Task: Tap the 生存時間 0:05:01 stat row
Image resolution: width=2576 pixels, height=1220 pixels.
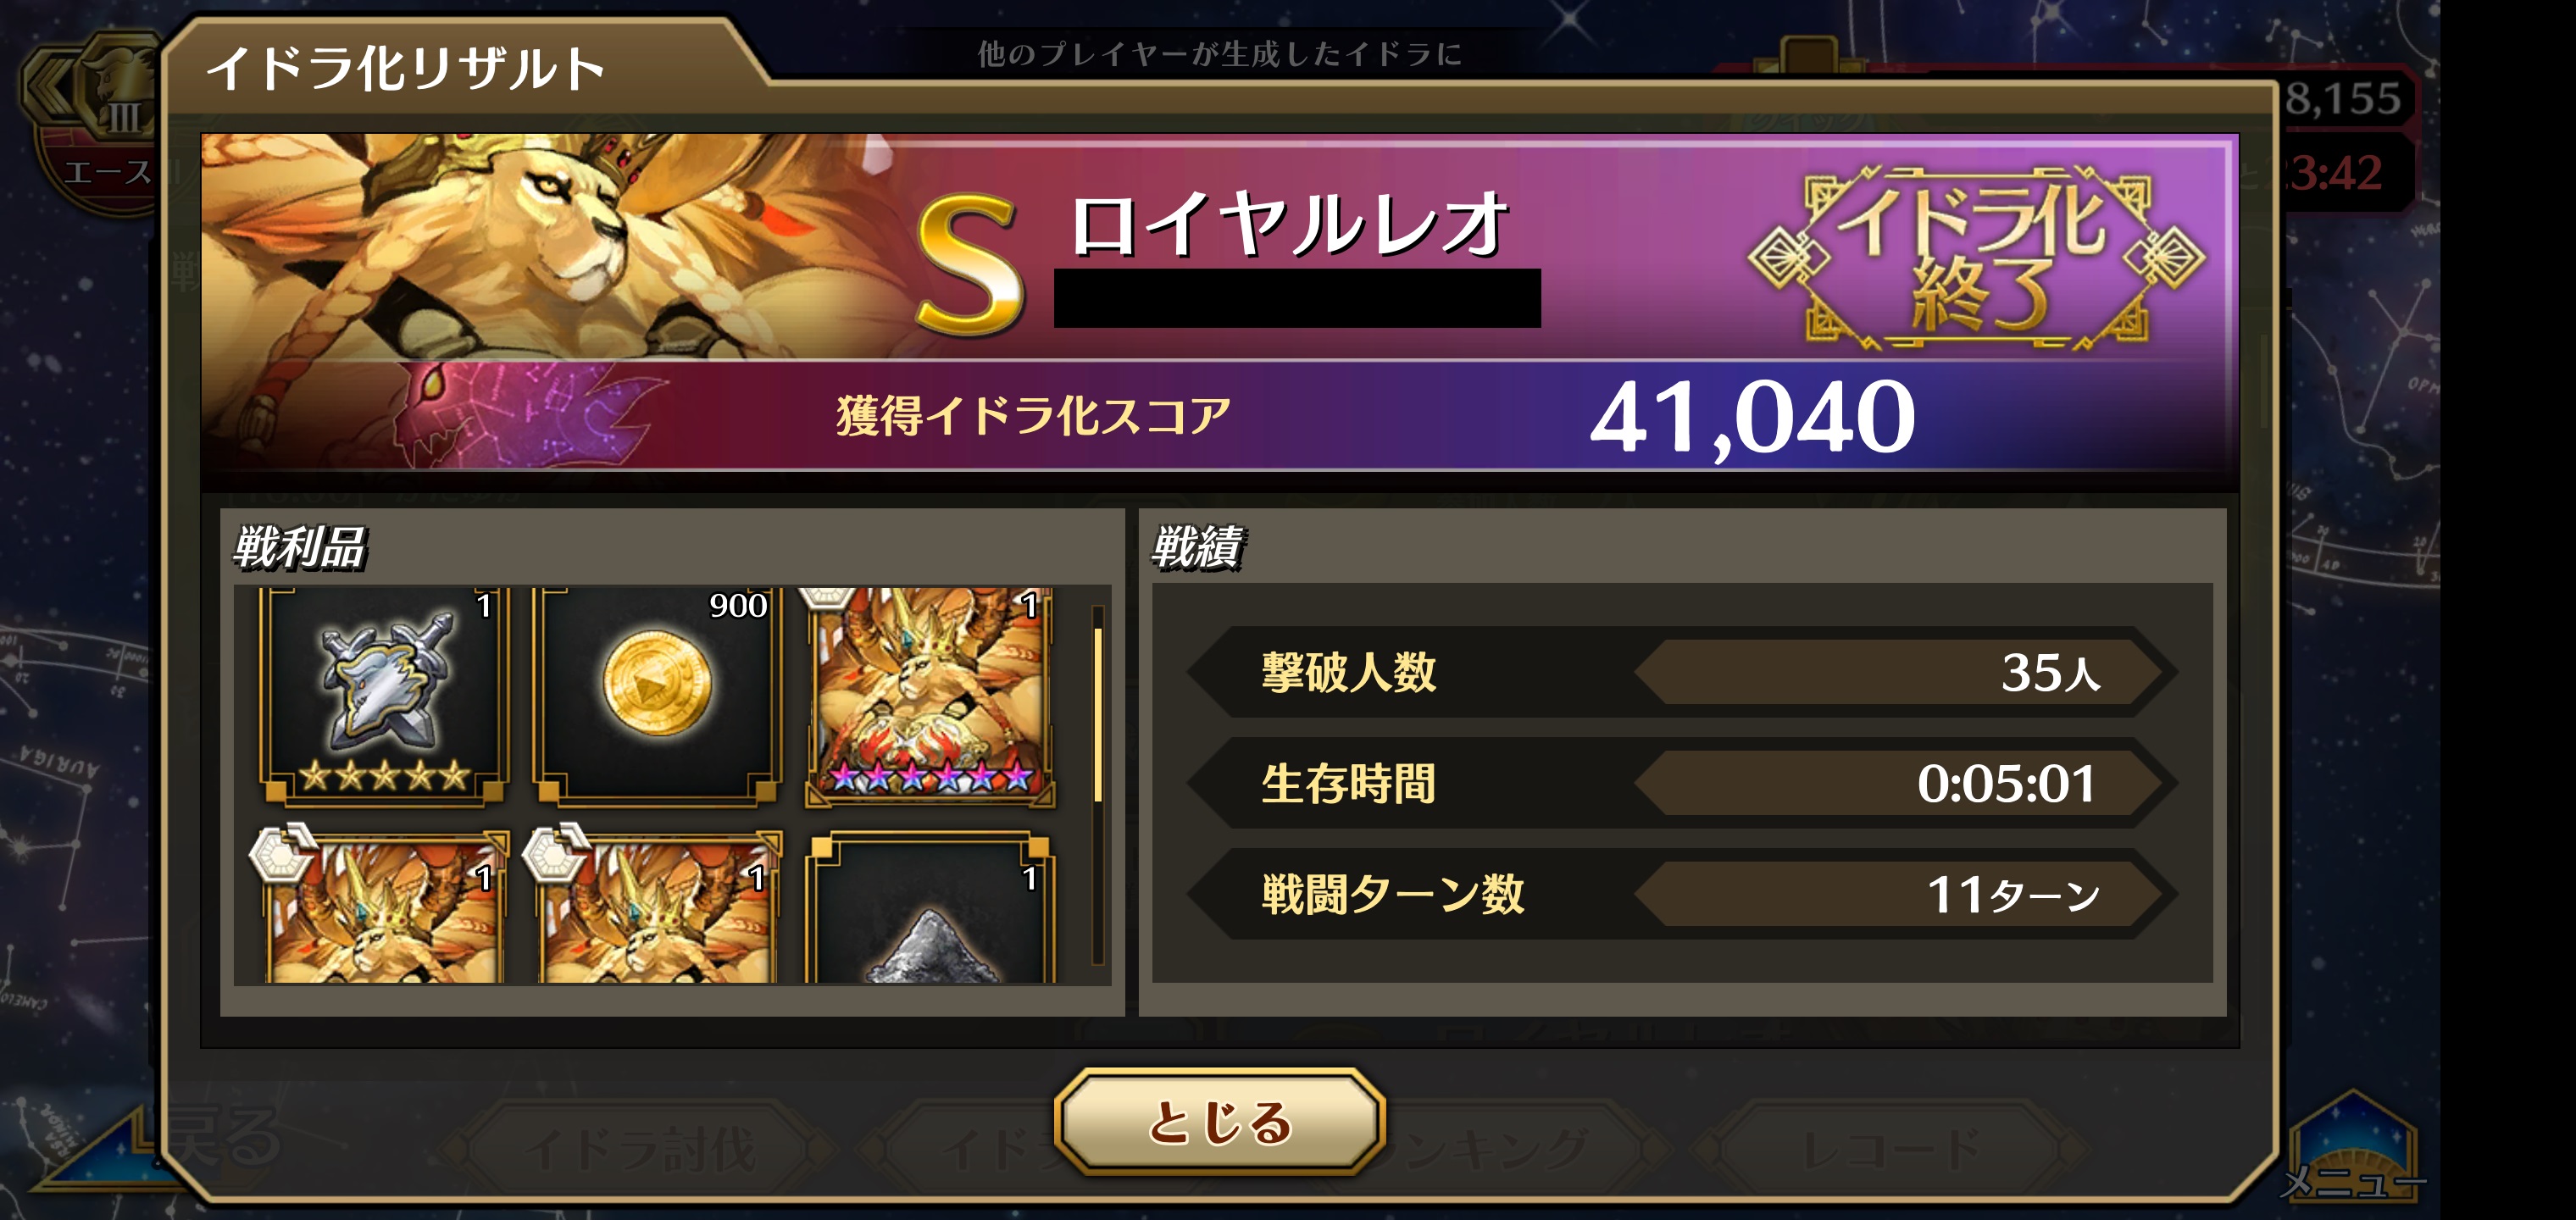Action: coord(1682,783)
